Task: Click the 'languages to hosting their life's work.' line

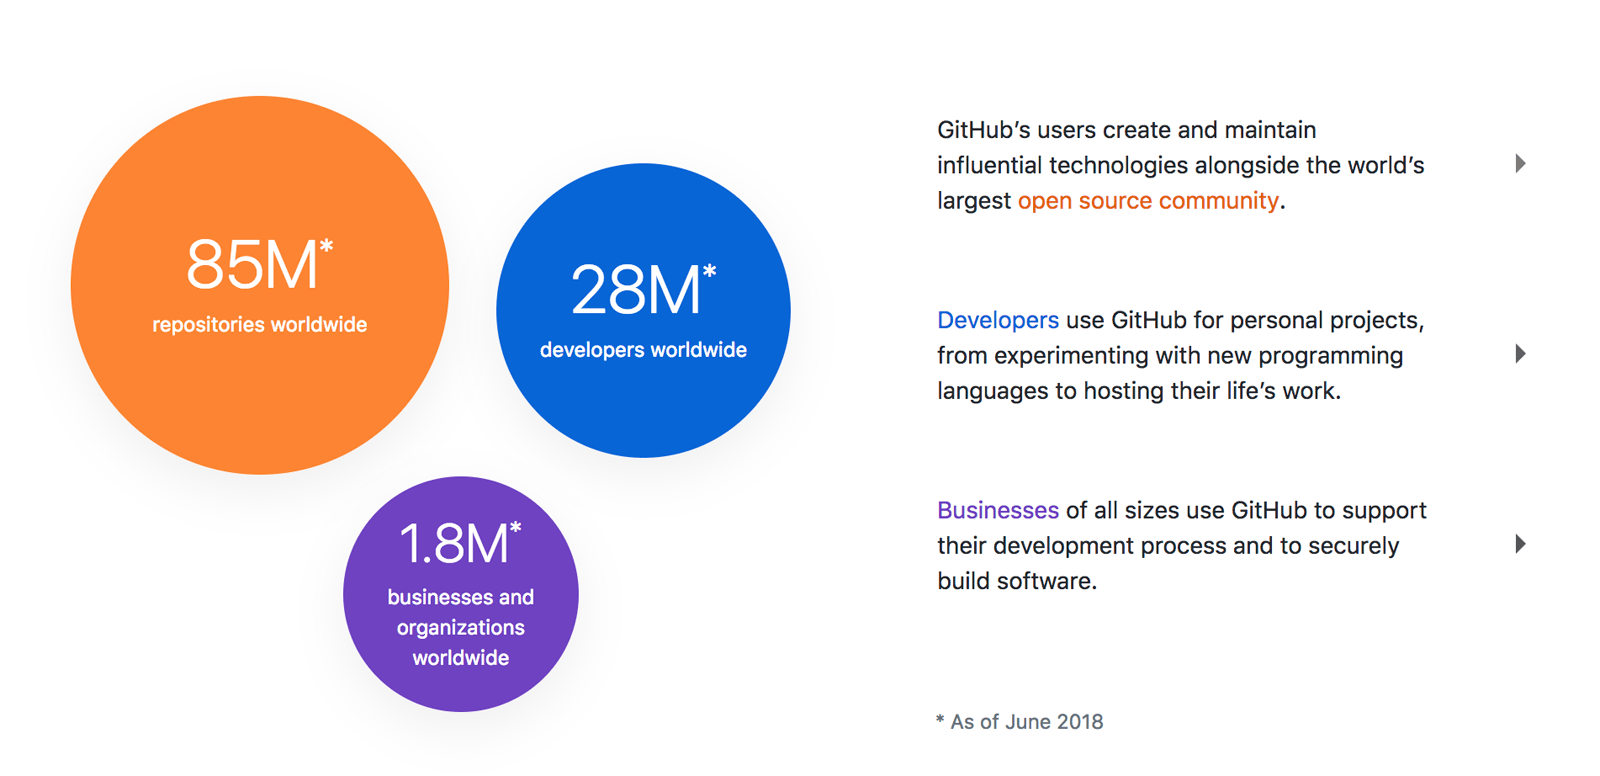Action: point(1139,391)
